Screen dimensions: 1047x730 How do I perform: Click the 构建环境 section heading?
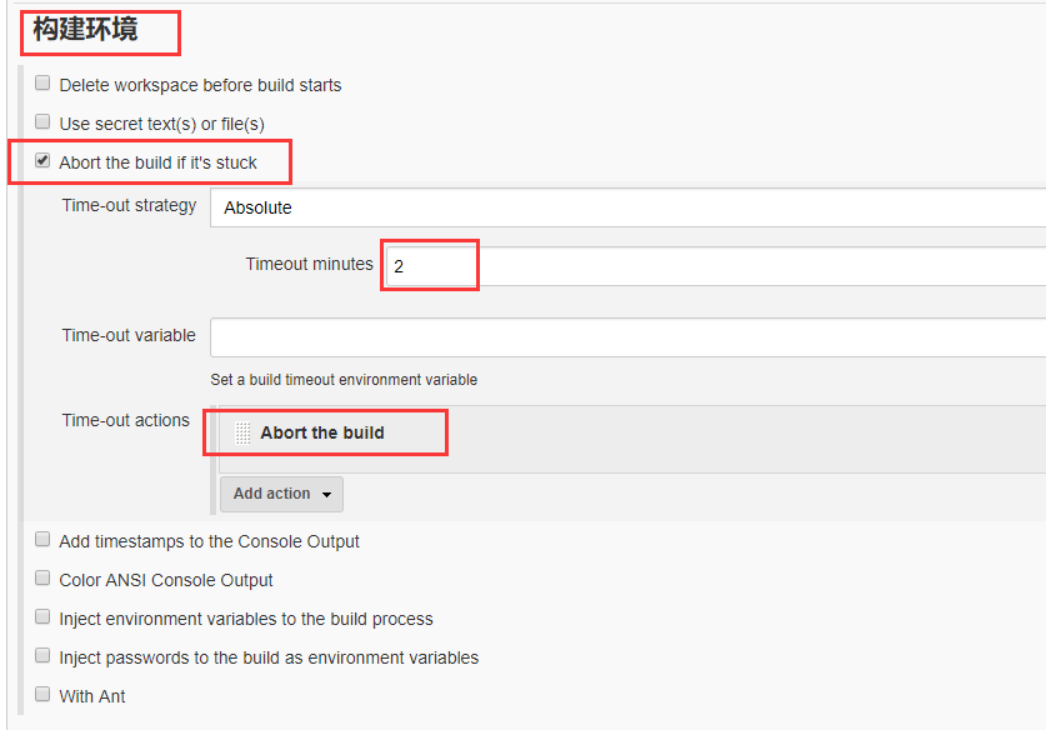point(86,30)
